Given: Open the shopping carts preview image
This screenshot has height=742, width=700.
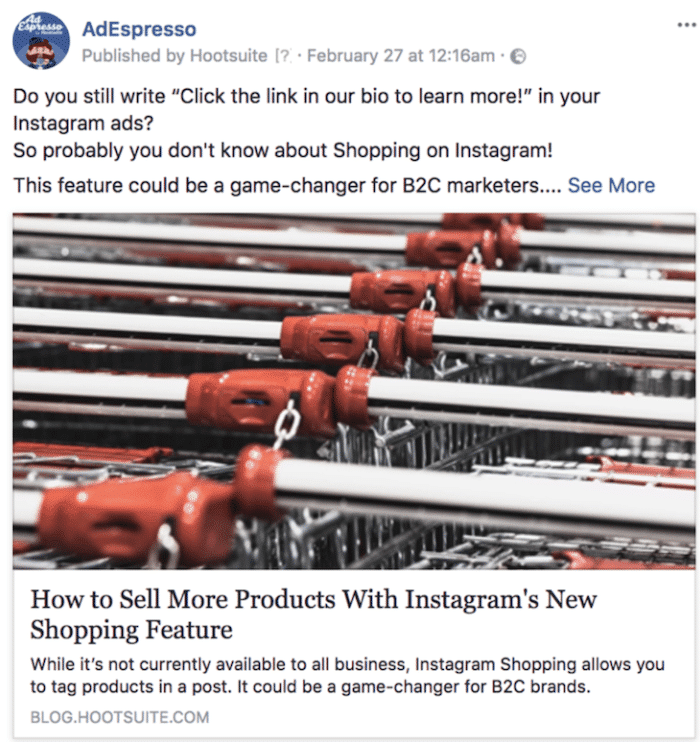Looking at the screenshot, I should click(x=354, y=391).
